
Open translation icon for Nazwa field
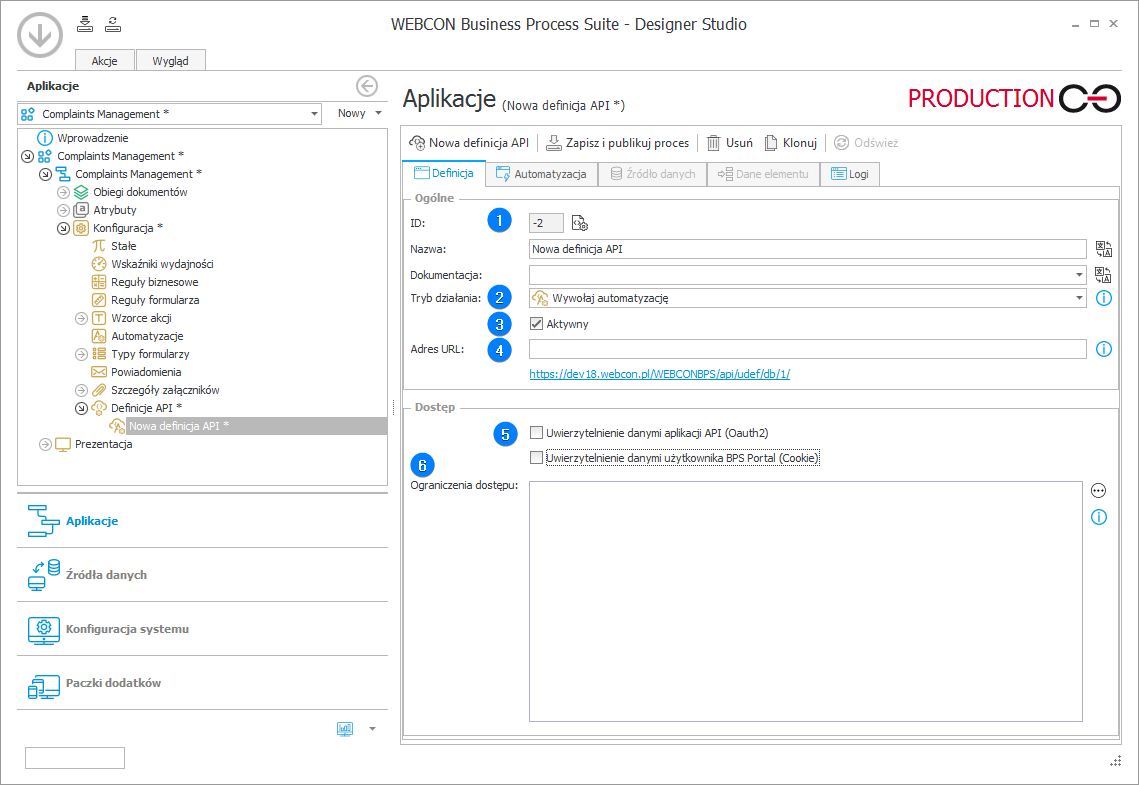pos(1103,249)
